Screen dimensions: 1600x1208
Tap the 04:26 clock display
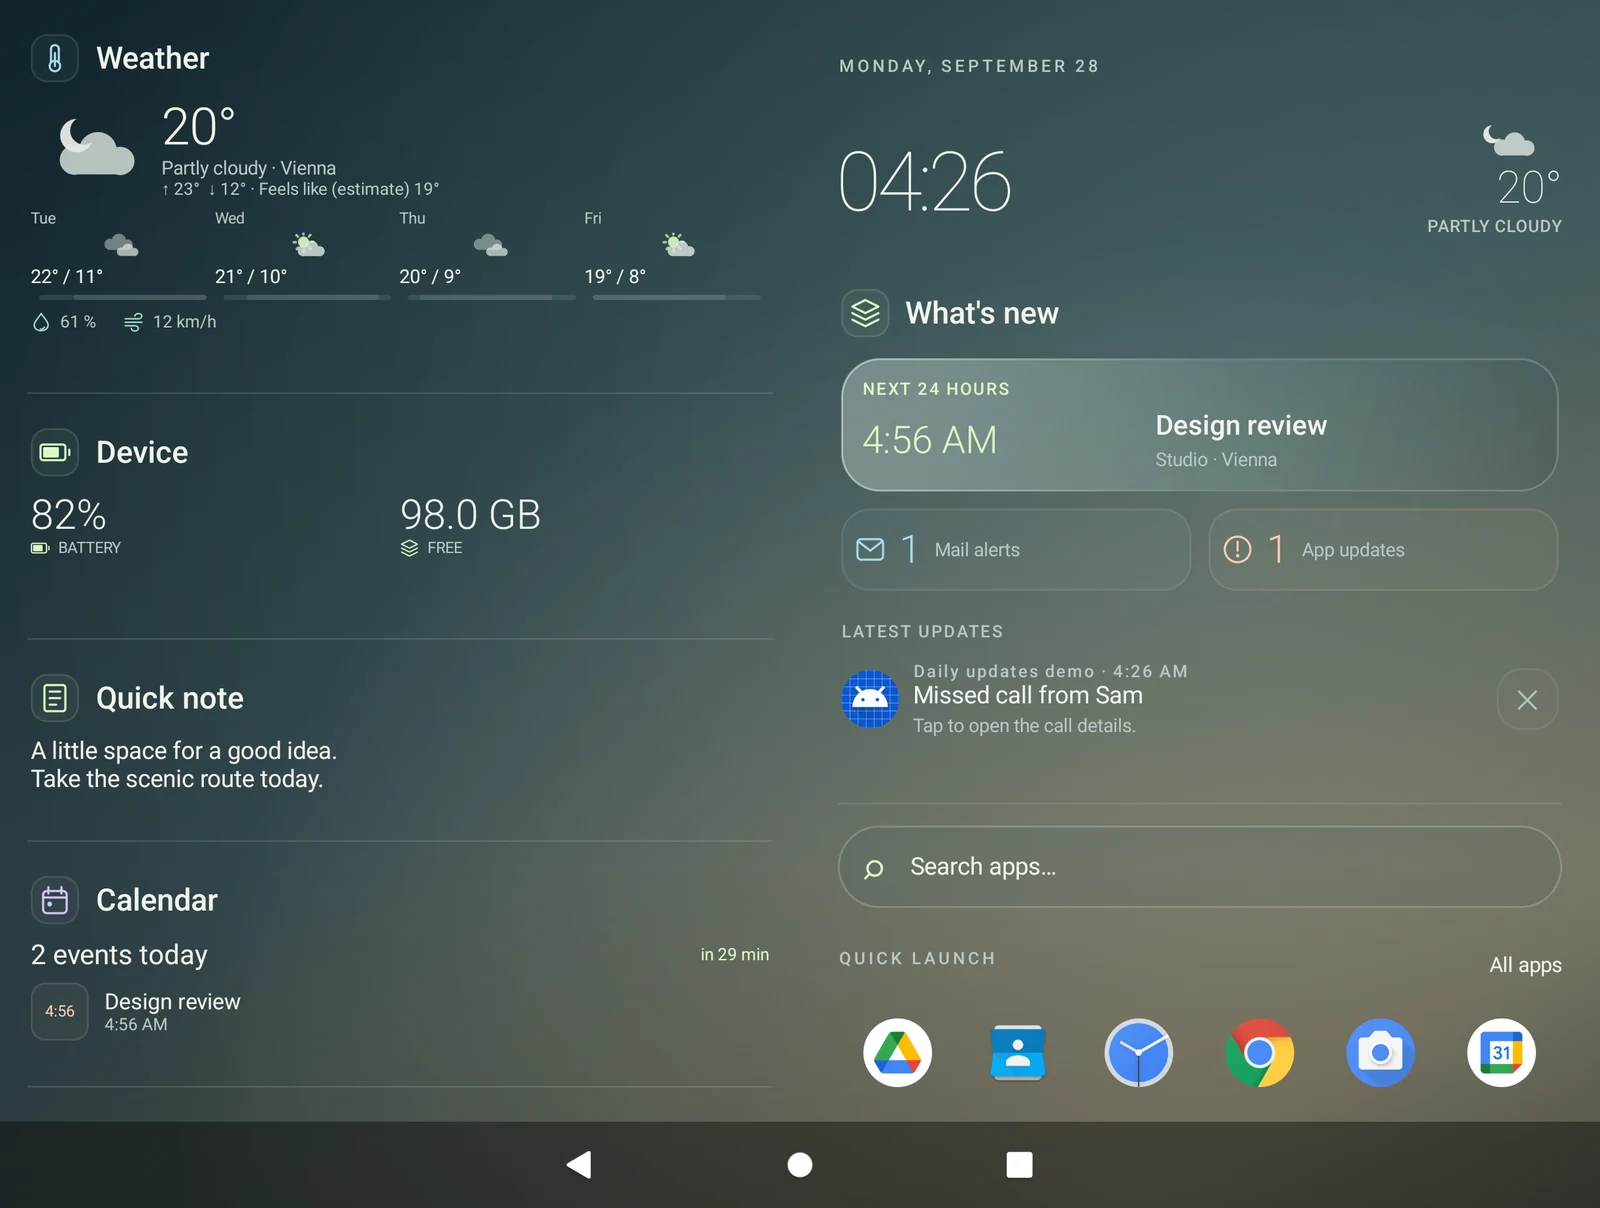click(x=925, y=183)
